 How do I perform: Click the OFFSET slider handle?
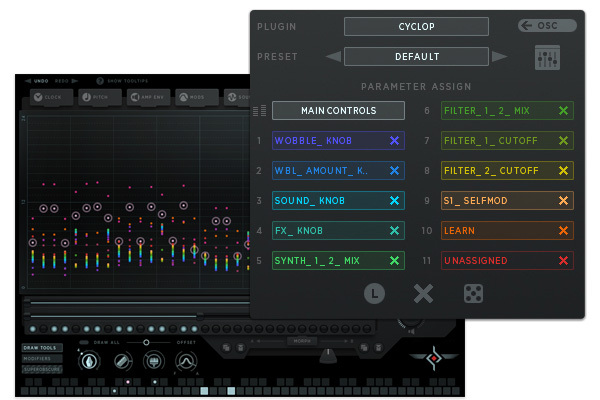click(x=146, y=342)
